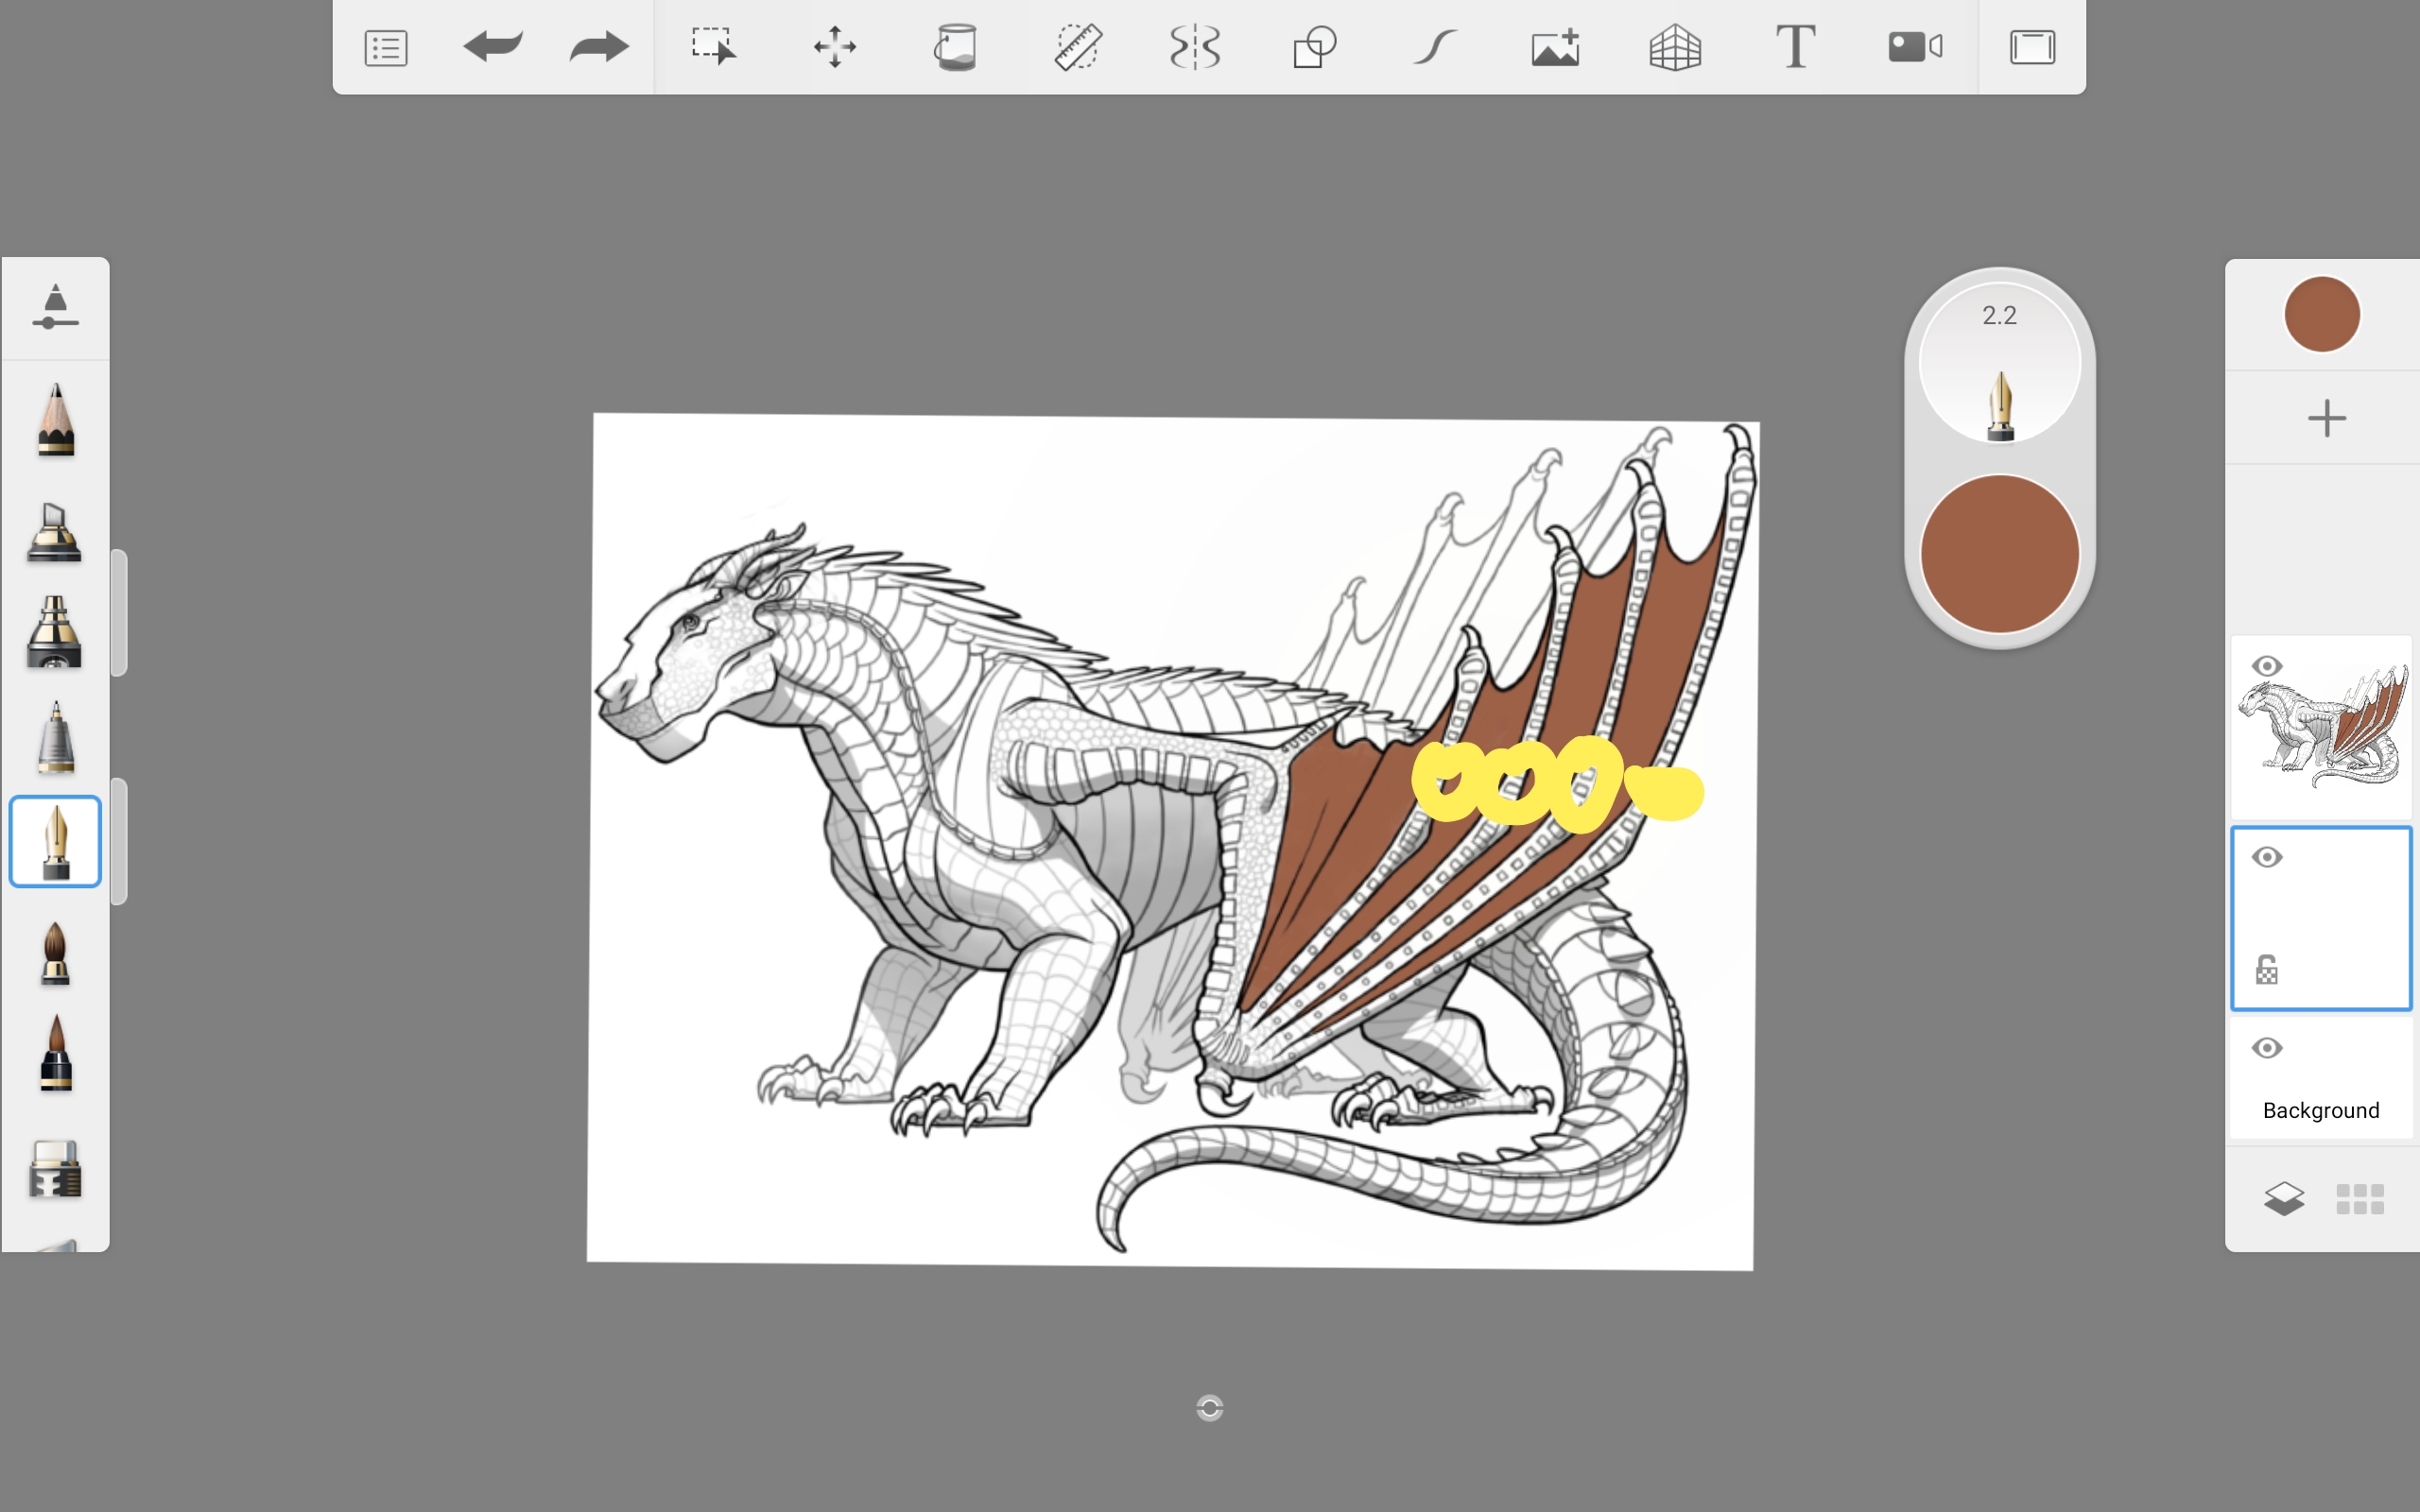Open brush properties at top of palette
This screenshot has width=2420, height=1512.
pyautogui.click(x=55, y=307)
